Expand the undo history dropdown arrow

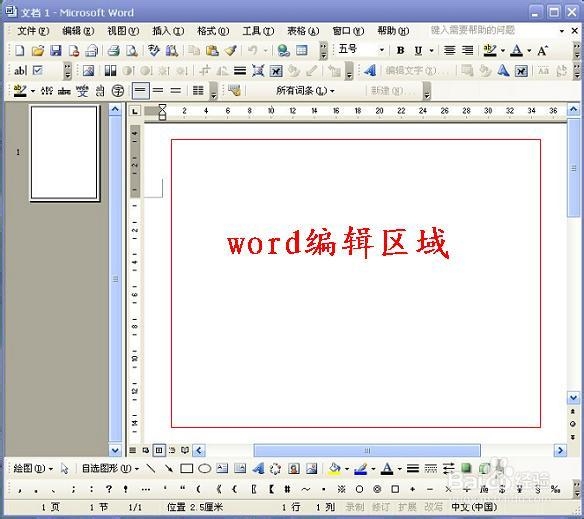266,50
